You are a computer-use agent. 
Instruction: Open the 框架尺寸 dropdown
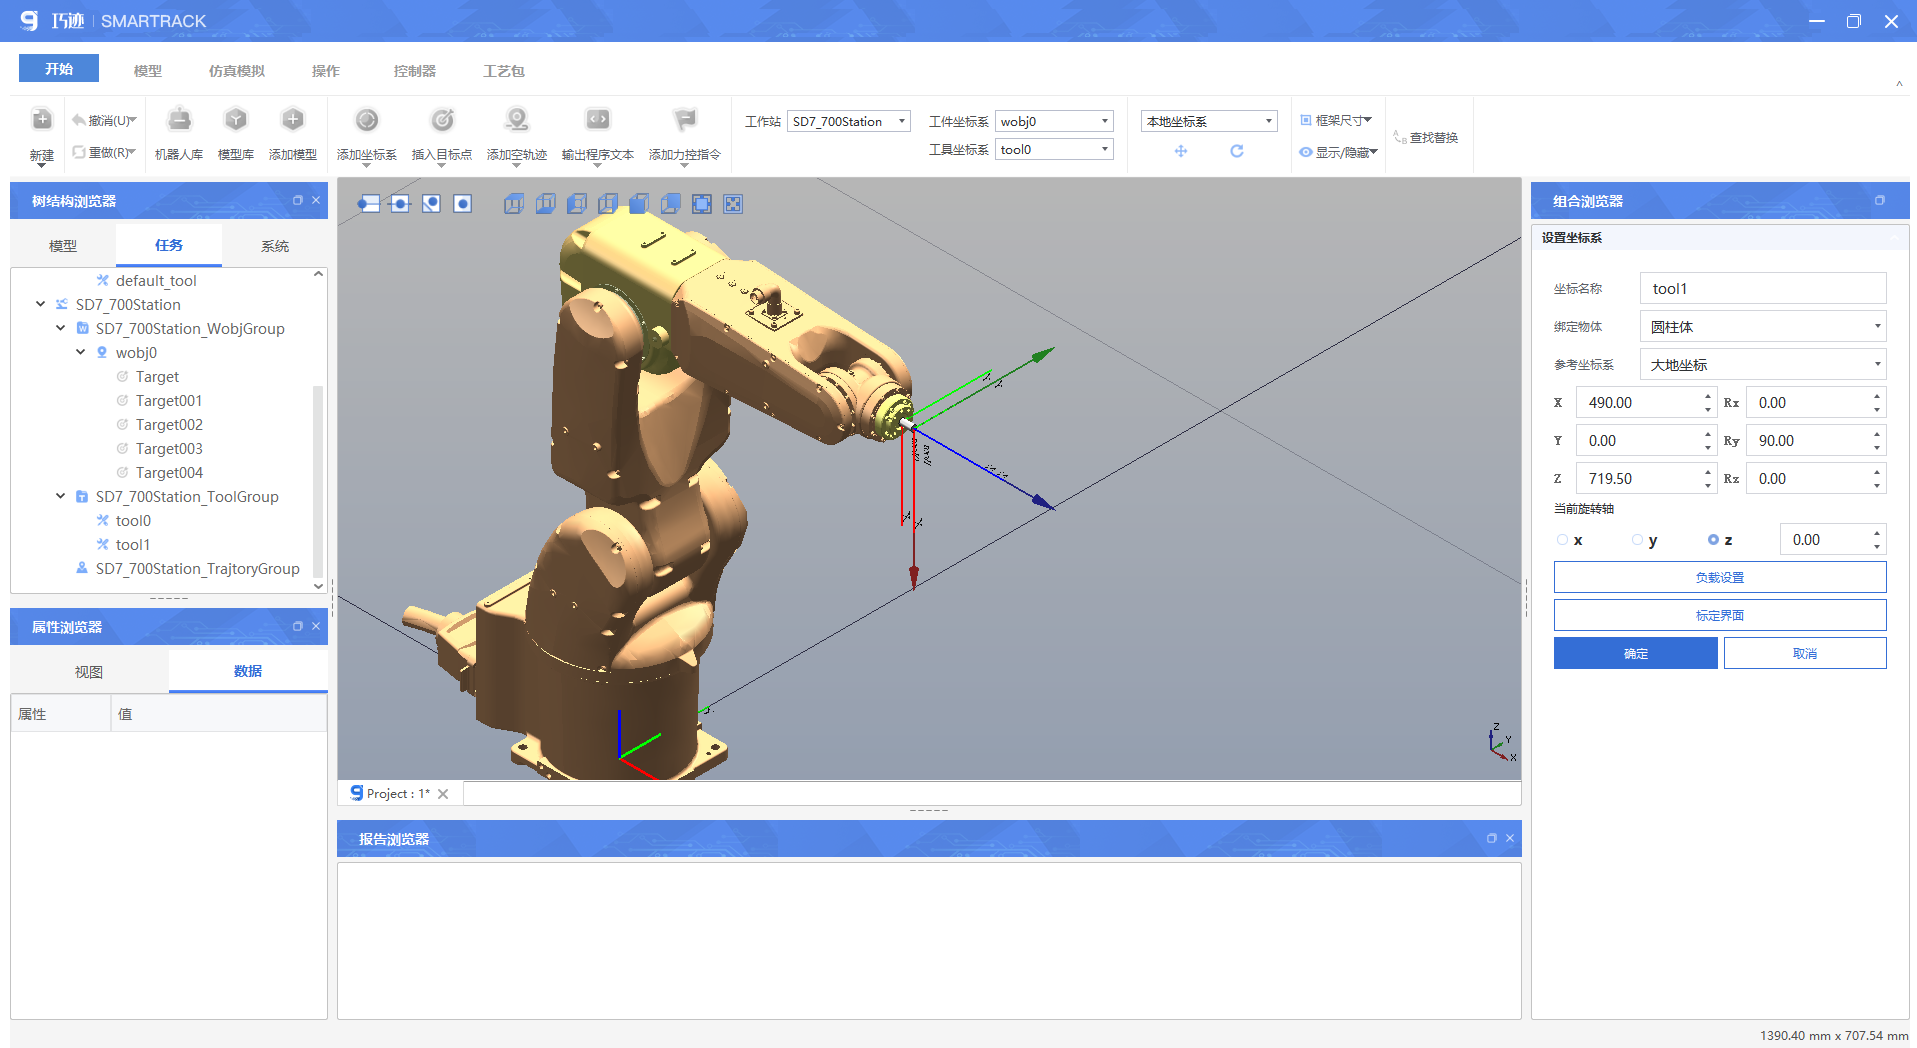(x=1336, y=120)
